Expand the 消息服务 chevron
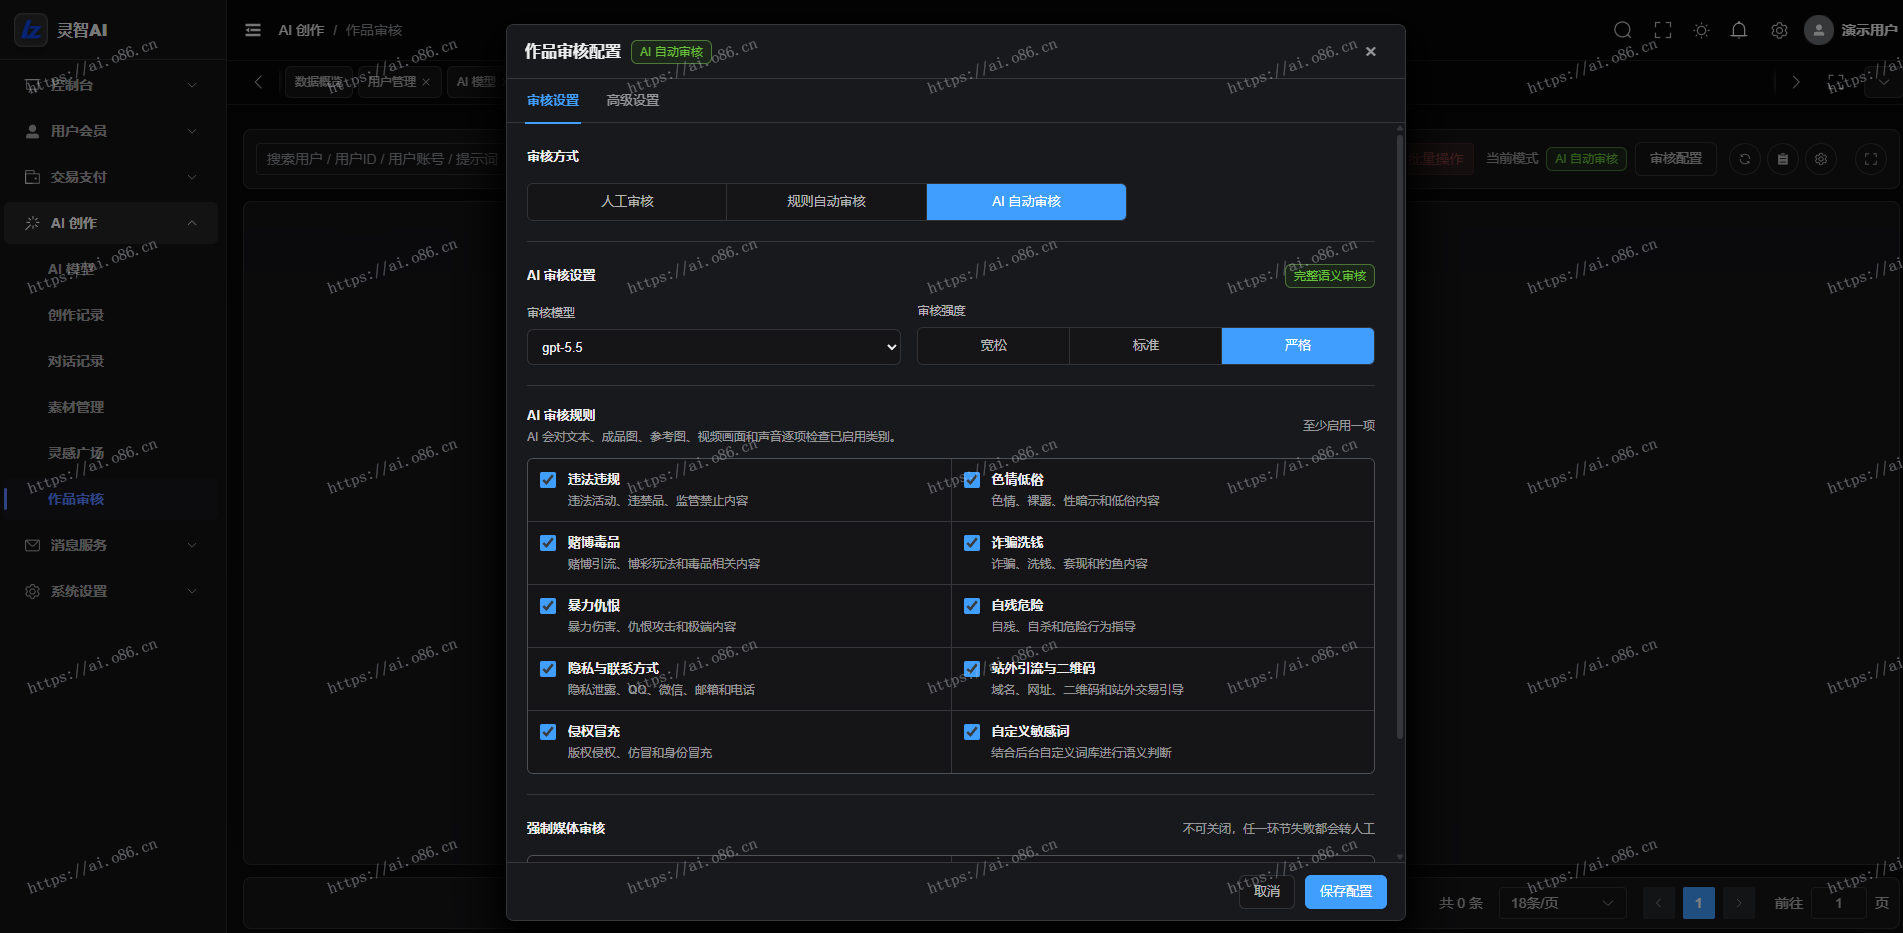Viewport: 1903px width, 933px height. coord(192,545)
